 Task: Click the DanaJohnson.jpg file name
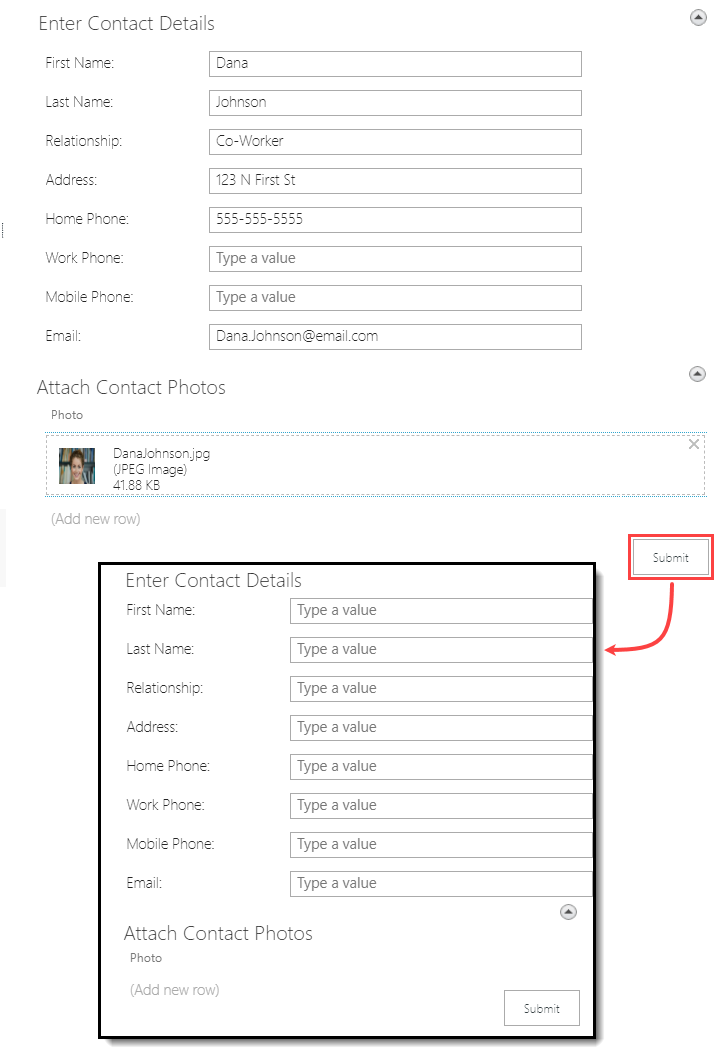click(x=161, y=453)
